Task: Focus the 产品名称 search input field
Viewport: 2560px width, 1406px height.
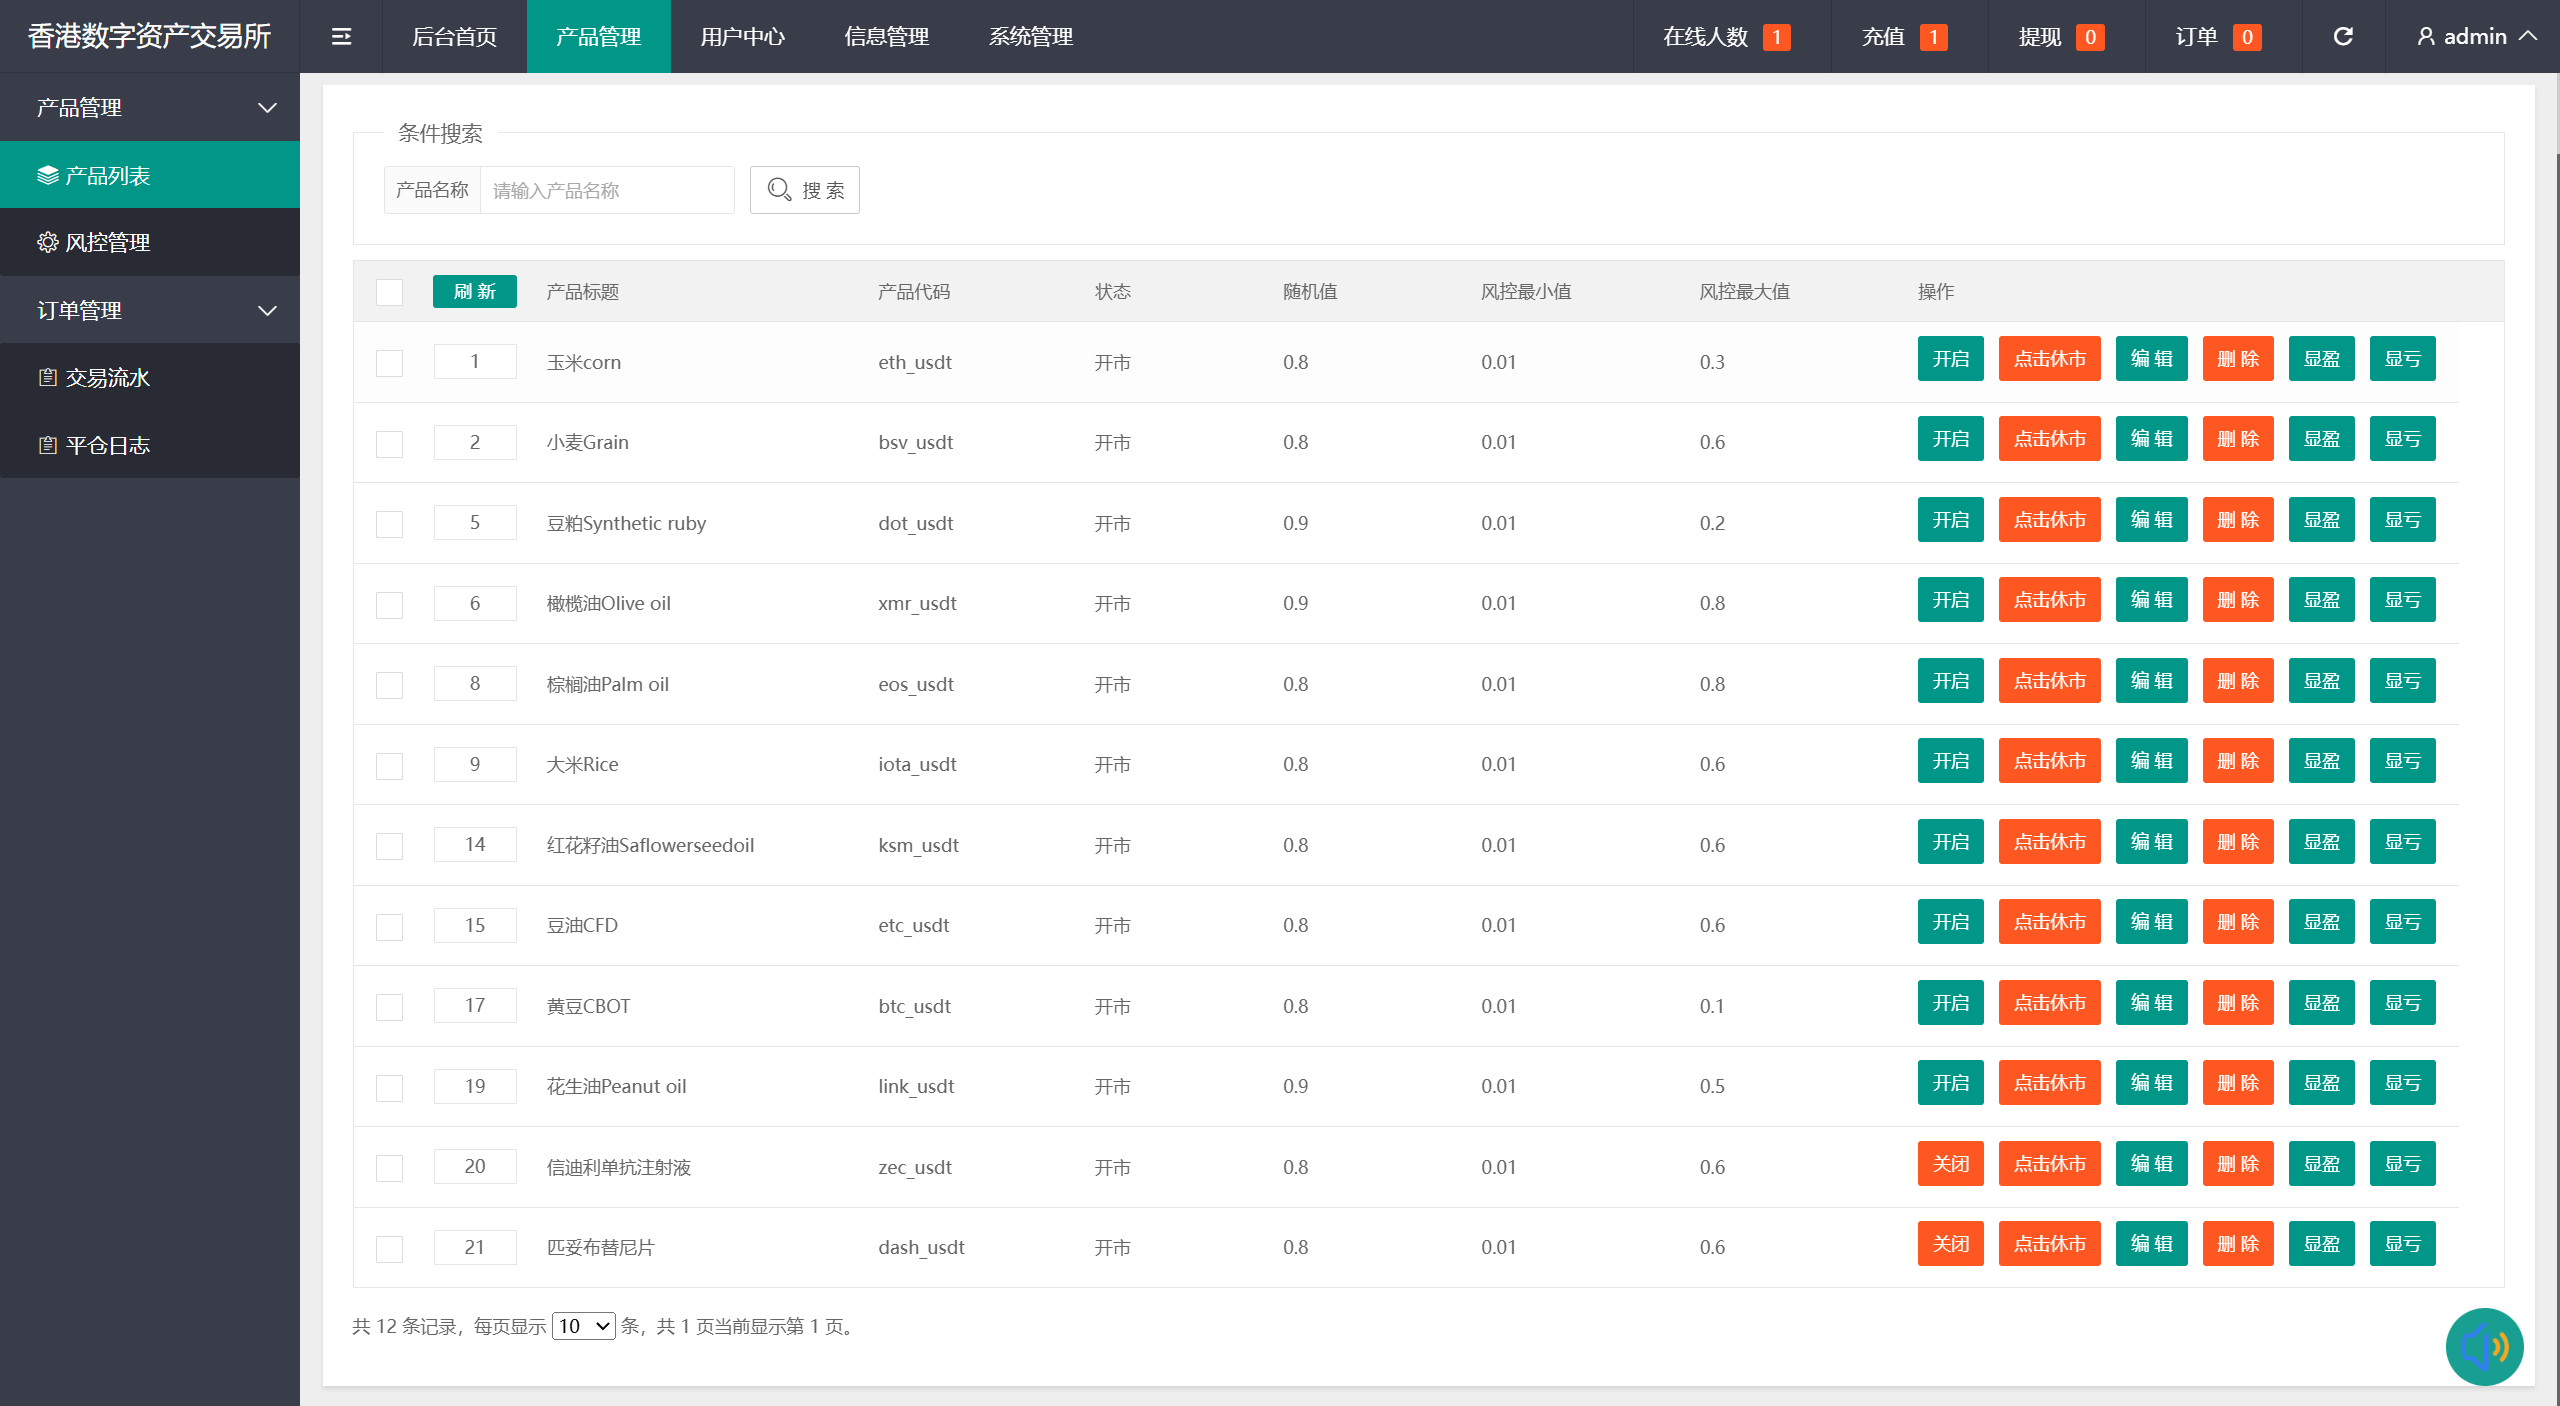Action: tap(607, 190)
